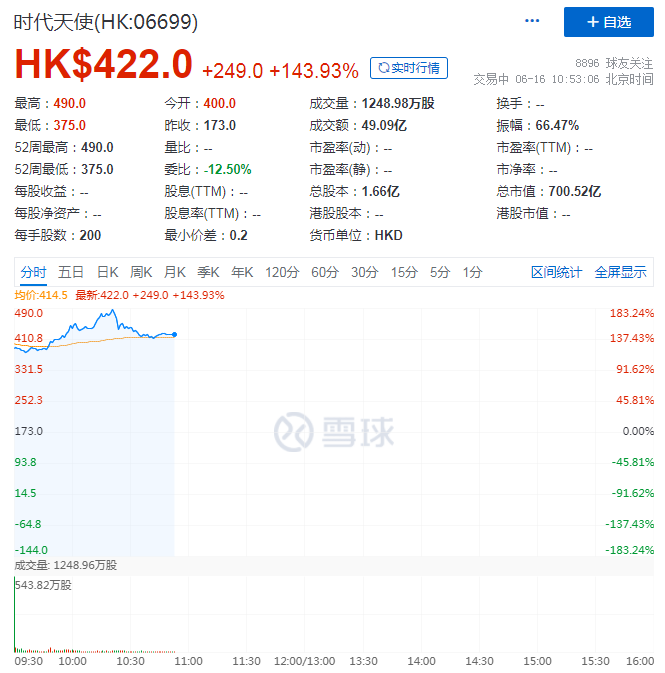Click the latest price dot on chart
The image size is (665, 673).
click(175, 334)
